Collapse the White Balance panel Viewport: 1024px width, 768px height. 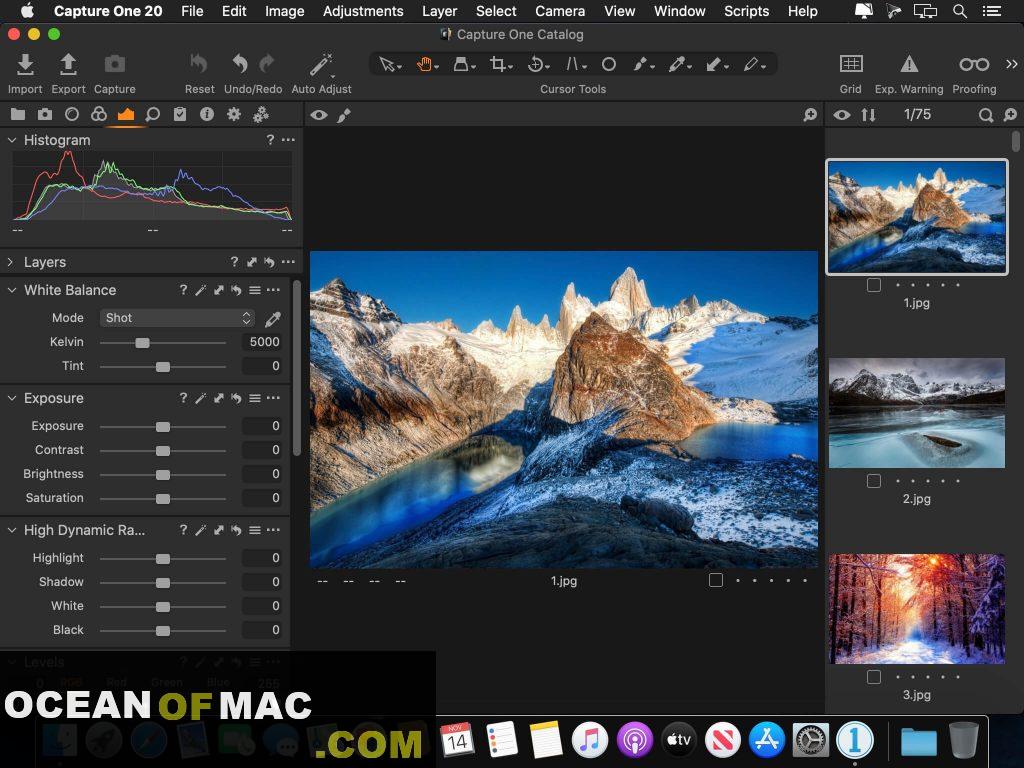(12, 290)
